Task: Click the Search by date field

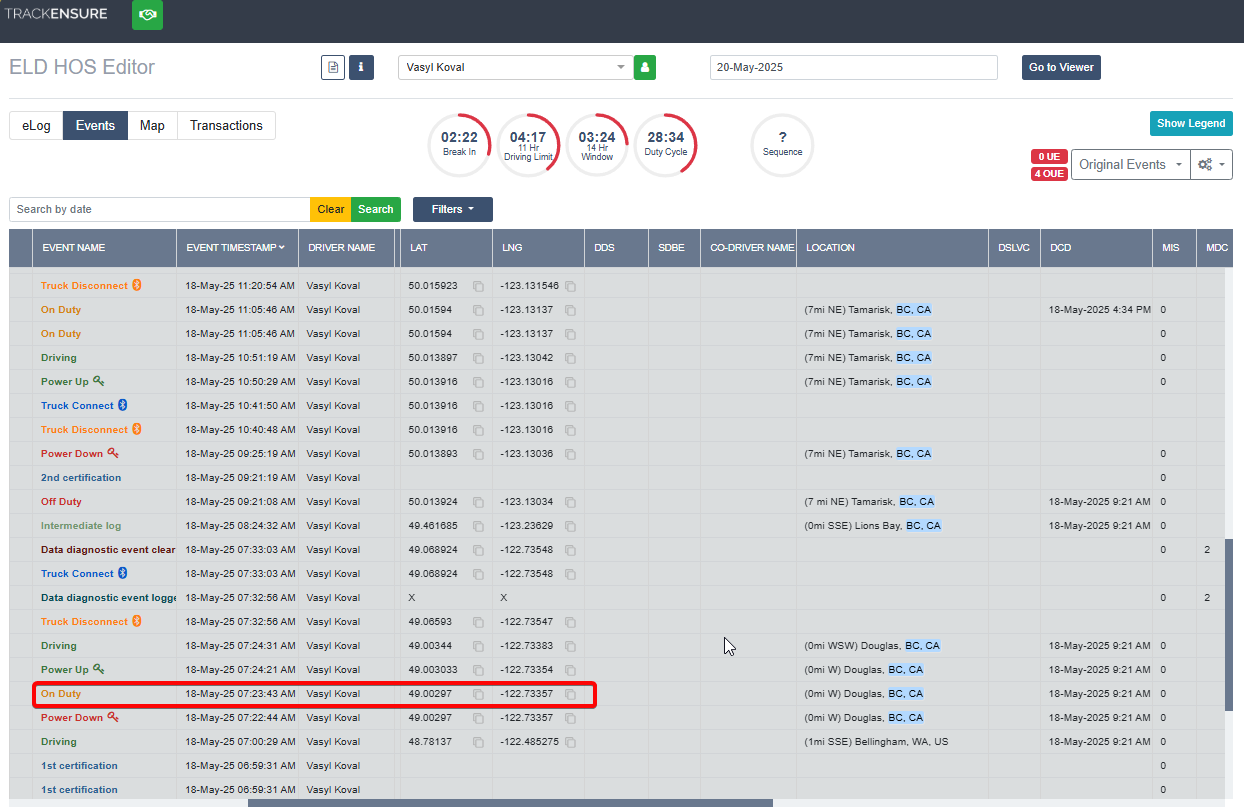Action: [160, 209]
